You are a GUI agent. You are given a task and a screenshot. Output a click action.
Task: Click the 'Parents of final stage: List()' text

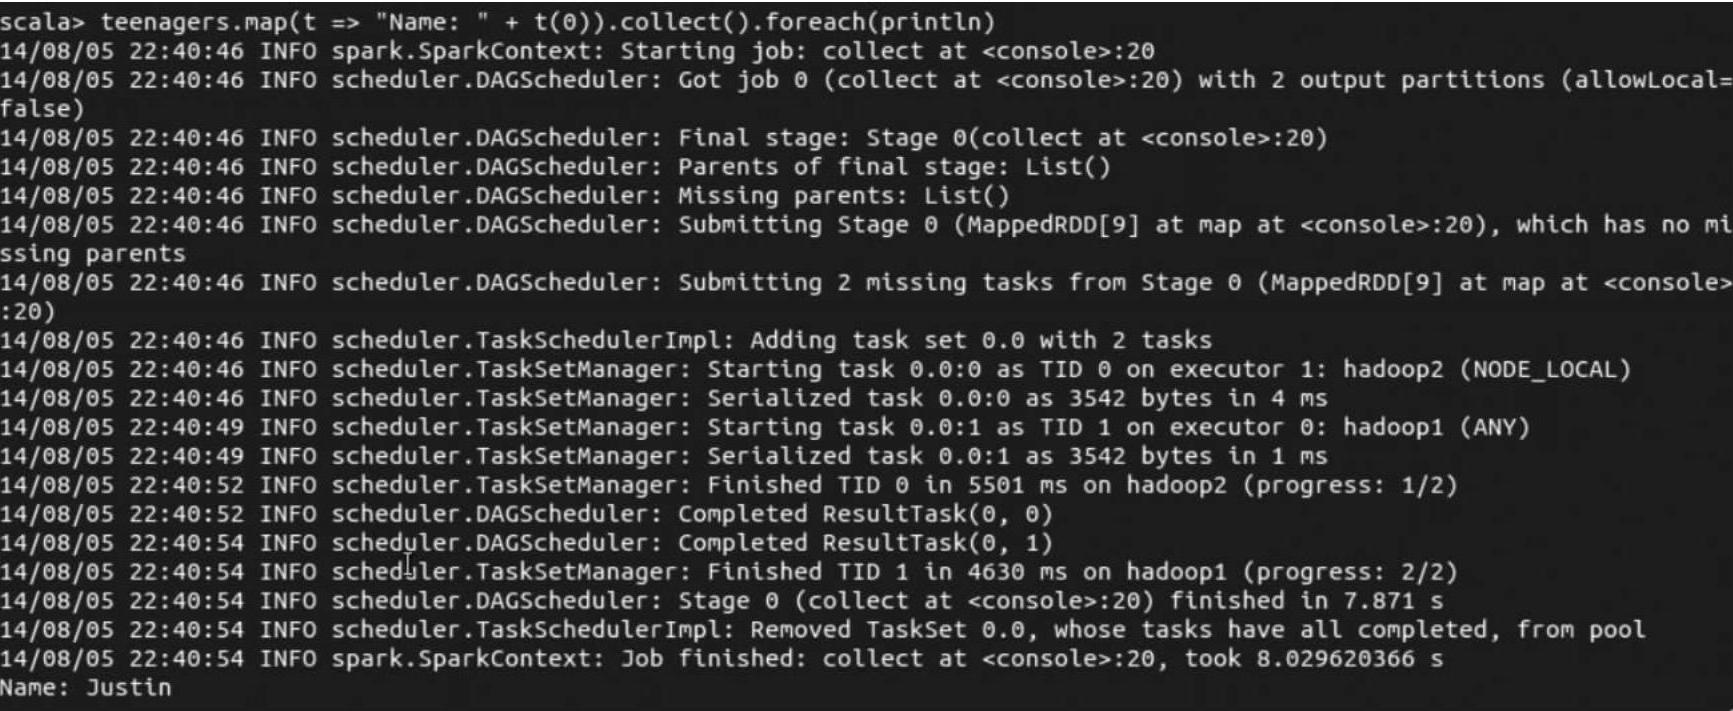click(x=893, y=167)
